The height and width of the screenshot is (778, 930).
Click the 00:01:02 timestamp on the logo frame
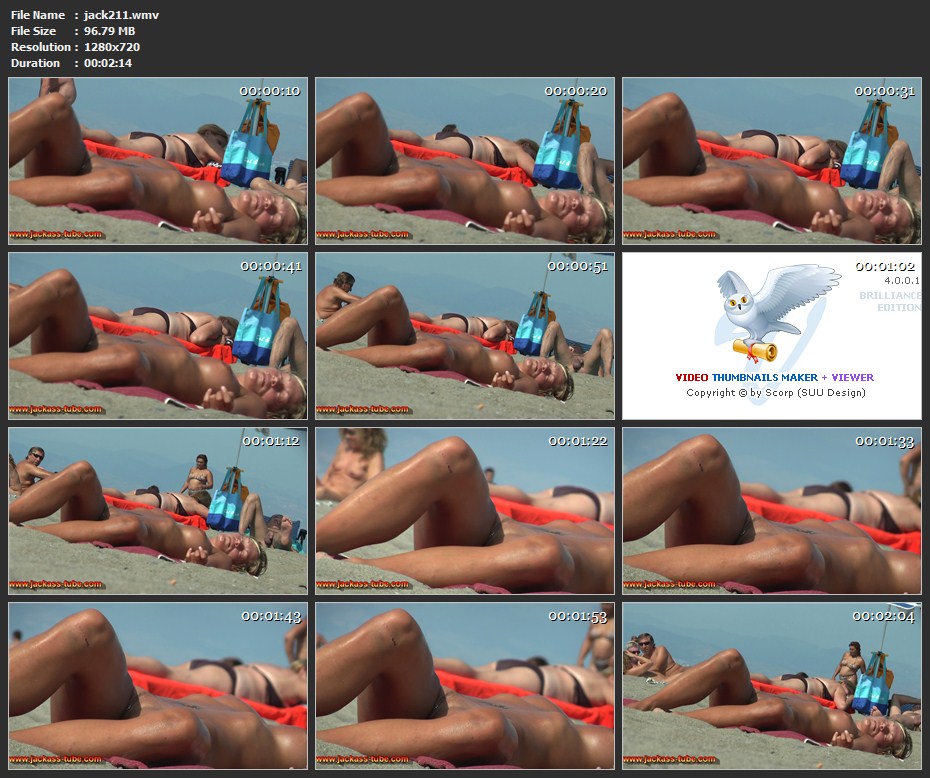coord(884,267)
